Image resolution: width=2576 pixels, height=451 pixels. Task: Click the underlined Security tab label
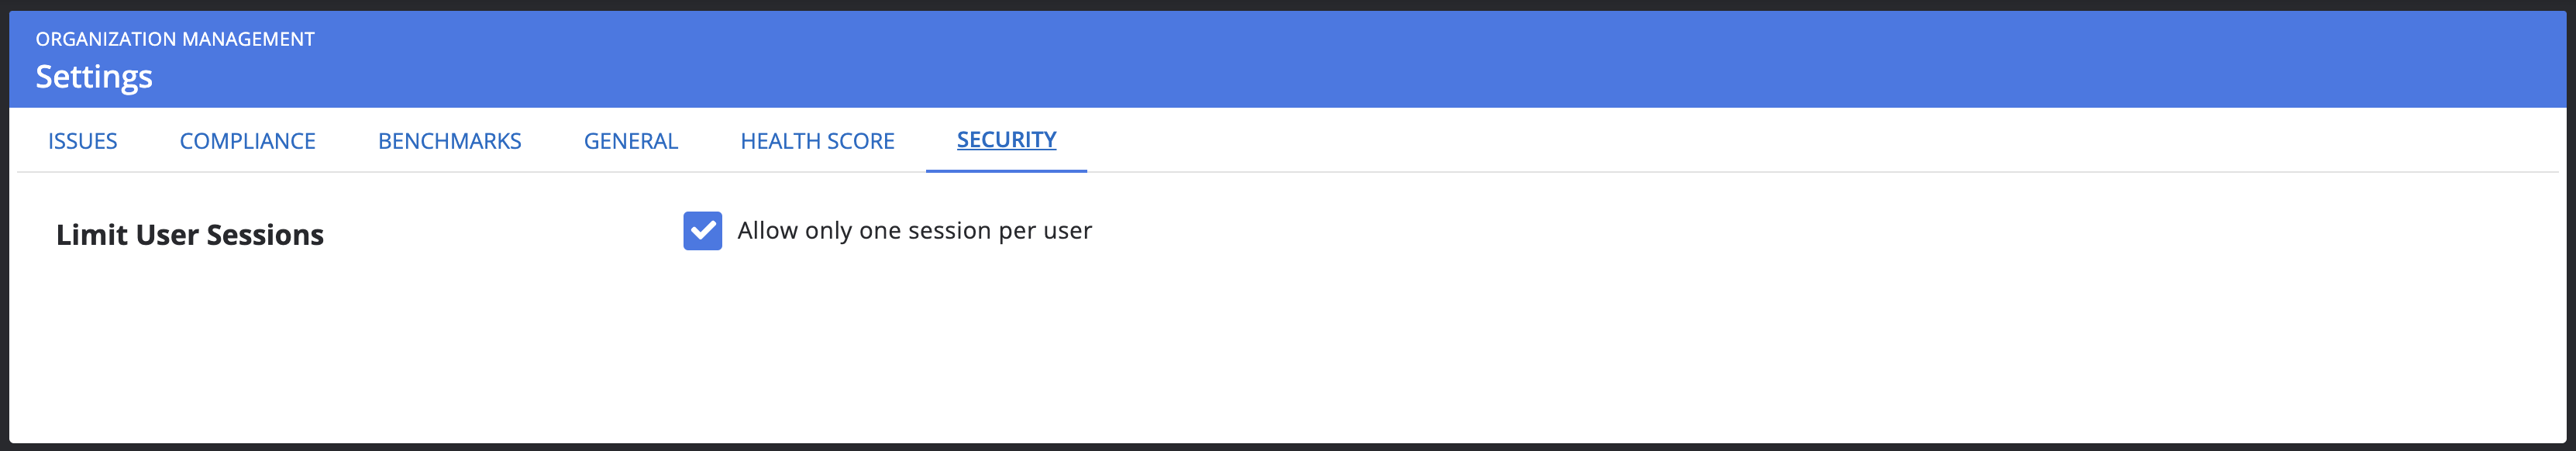coord(1006,140)
